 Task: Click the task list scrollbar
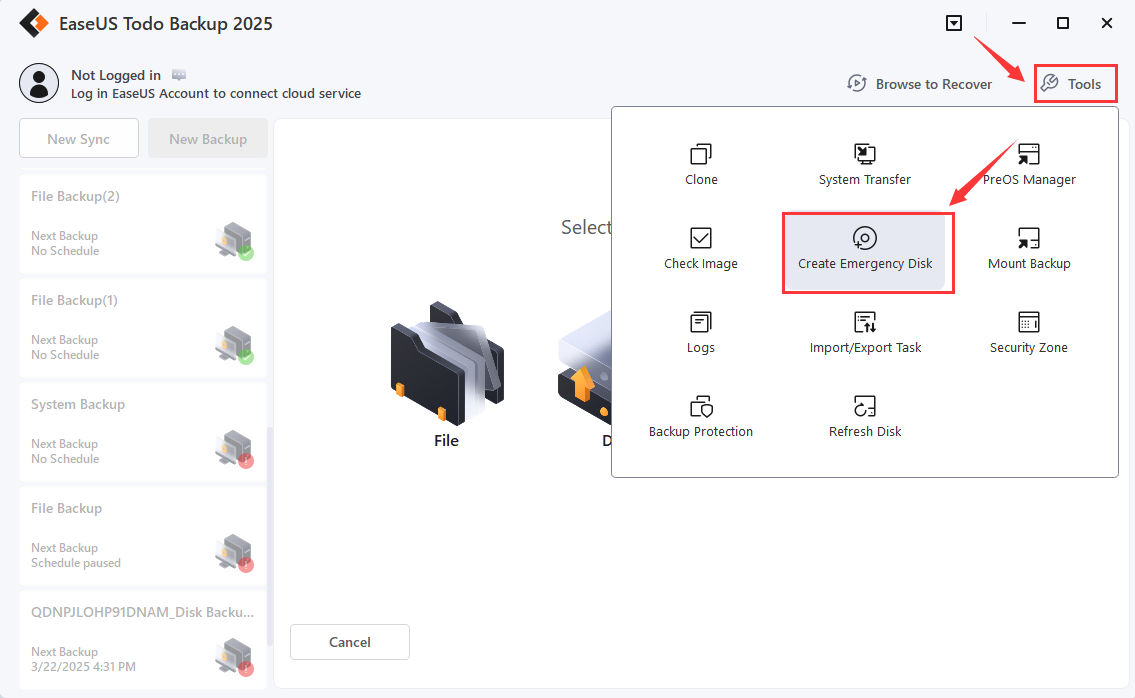(x=270, y=536)
